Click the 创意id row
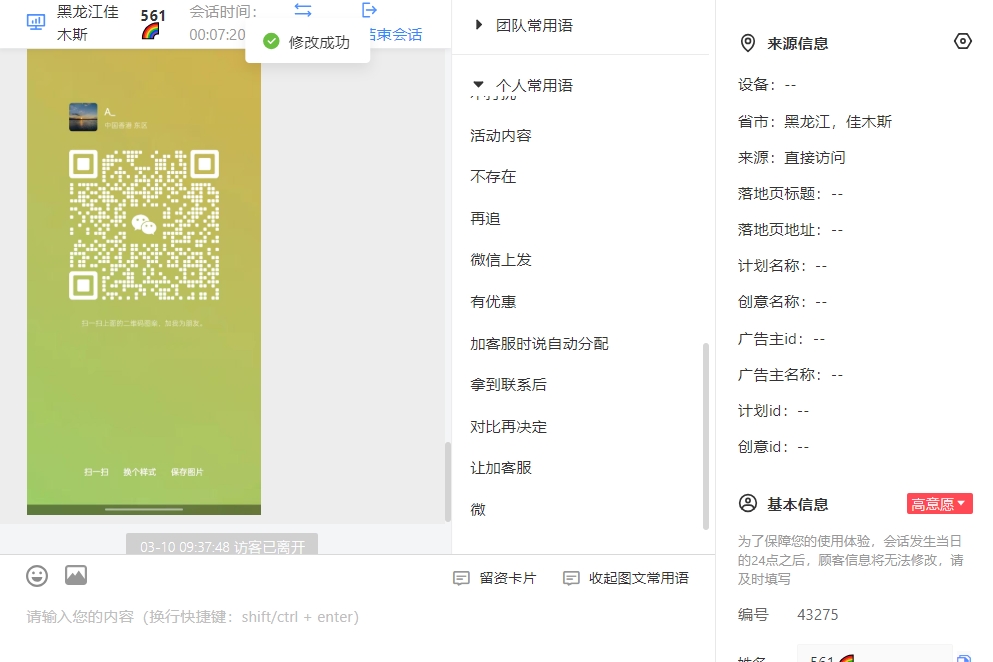 [773, 447]
